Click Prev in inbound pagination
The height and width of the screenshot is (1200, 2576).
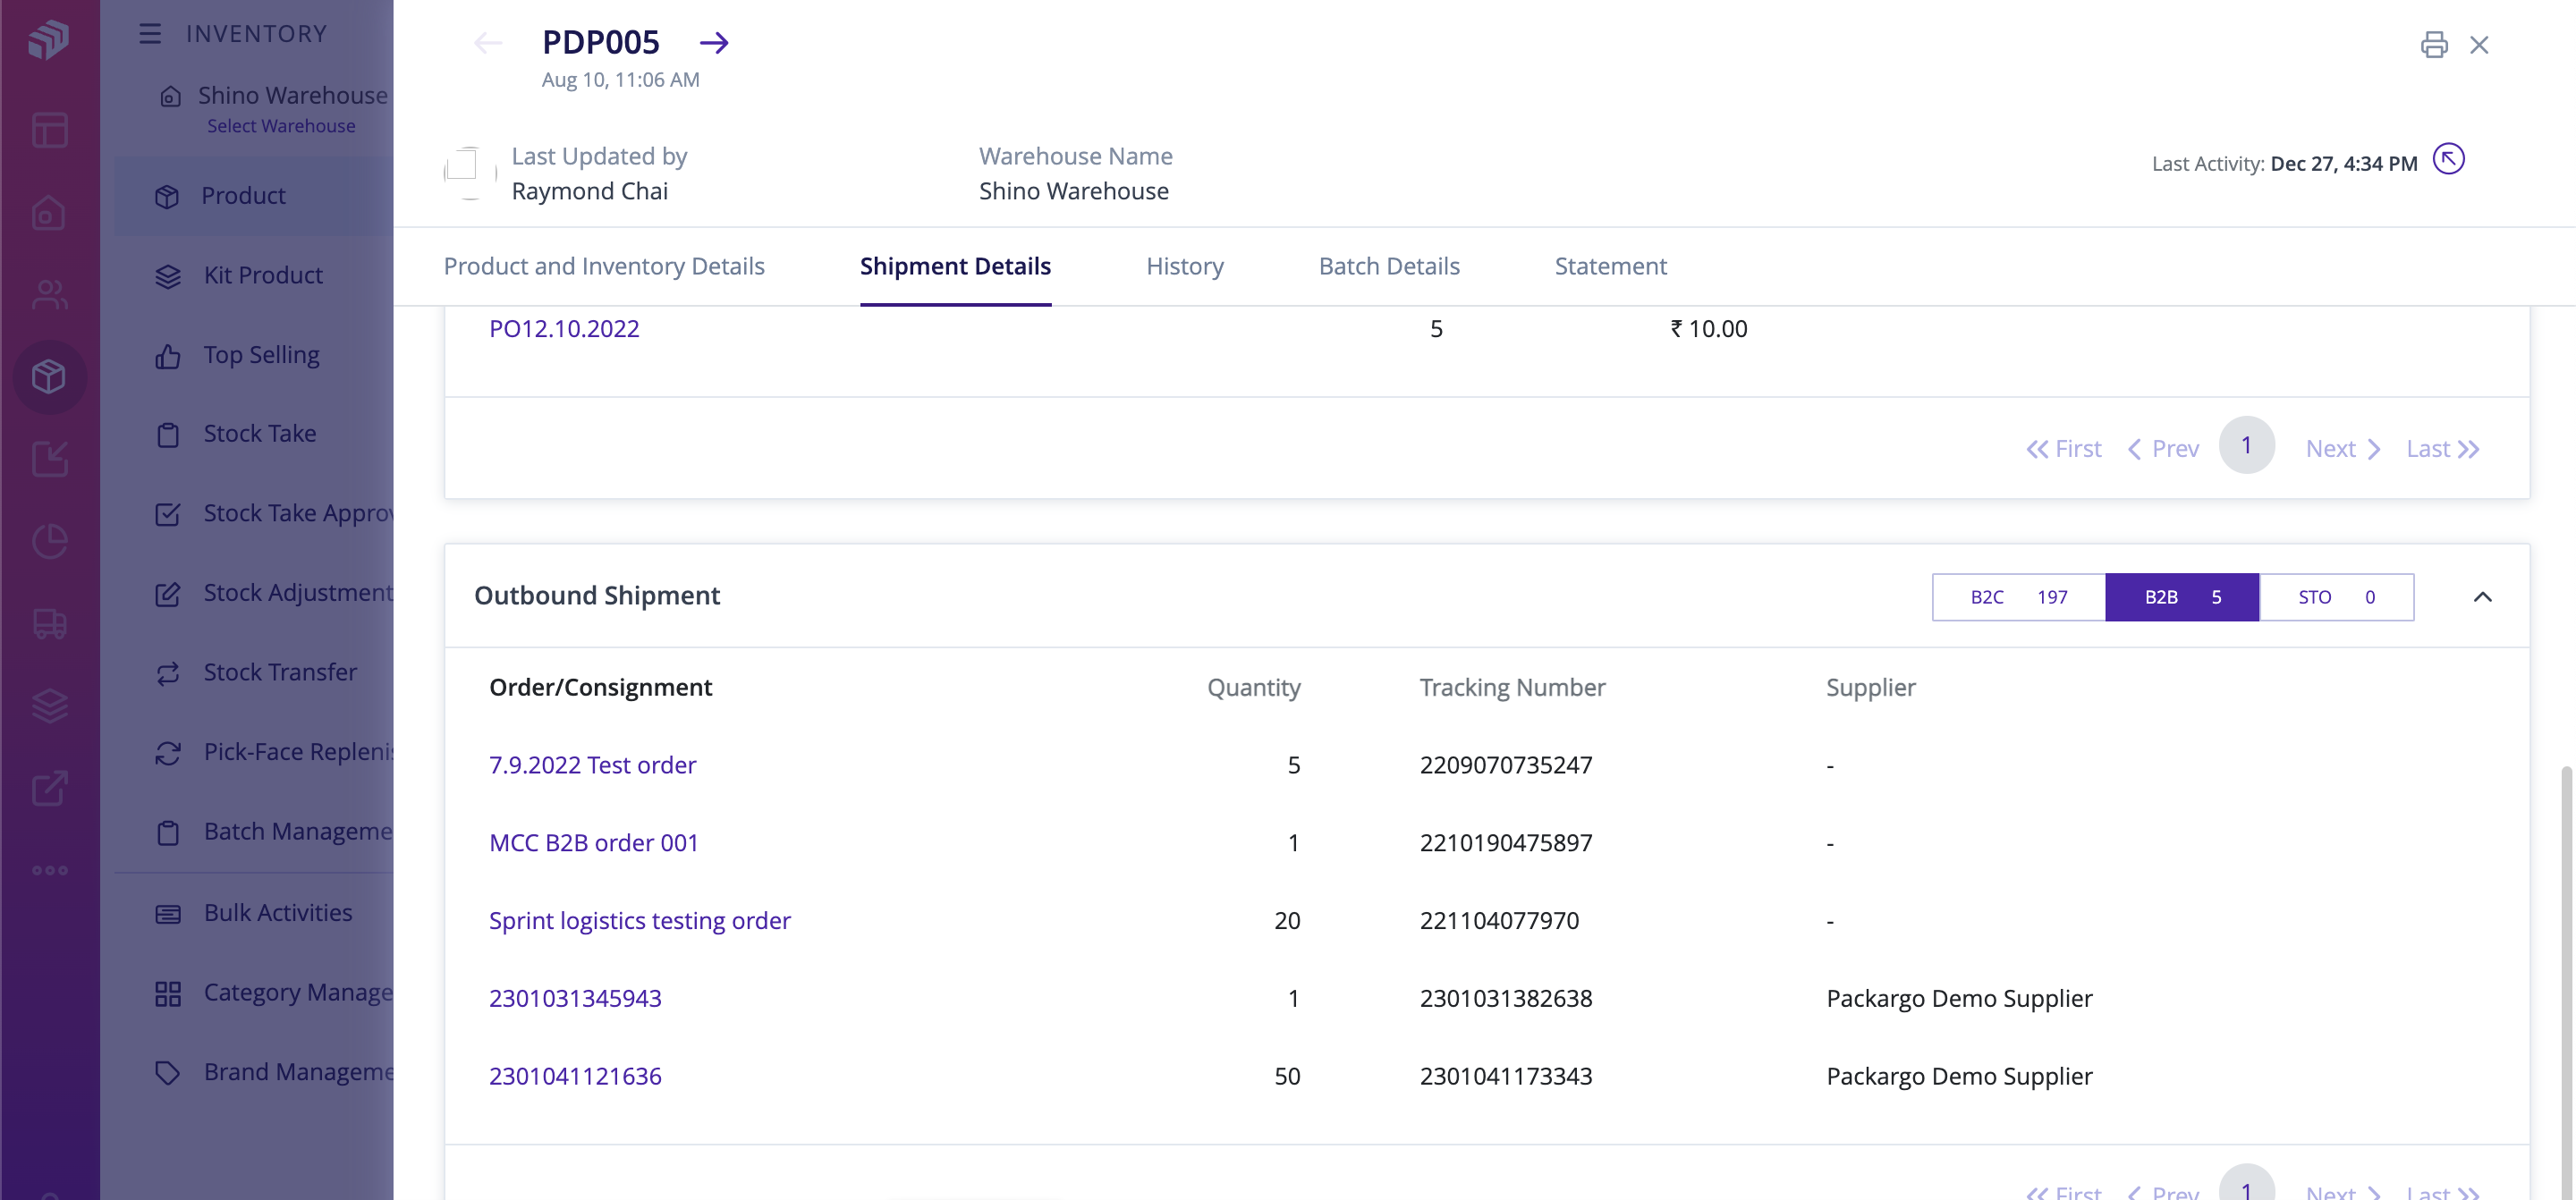[2162, 449]
